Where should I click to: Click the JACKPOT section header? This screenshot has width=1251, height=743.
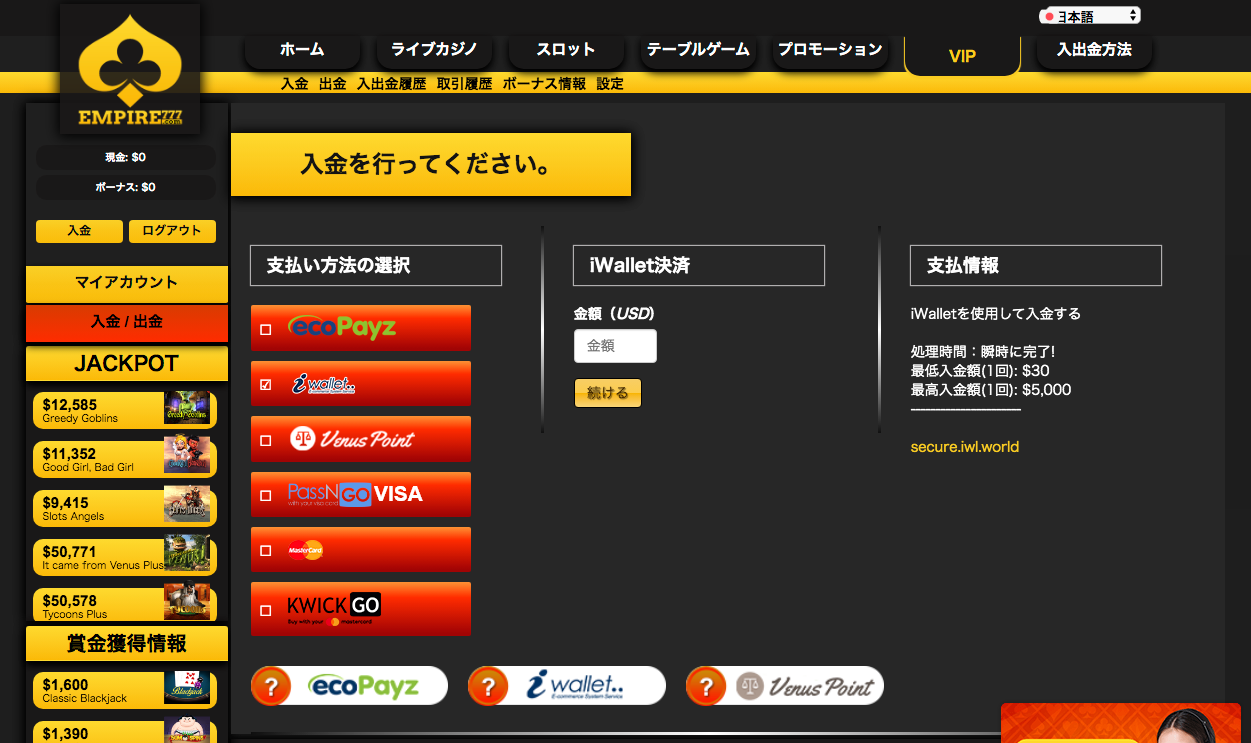pyautogui.click(x=127, y=363)
